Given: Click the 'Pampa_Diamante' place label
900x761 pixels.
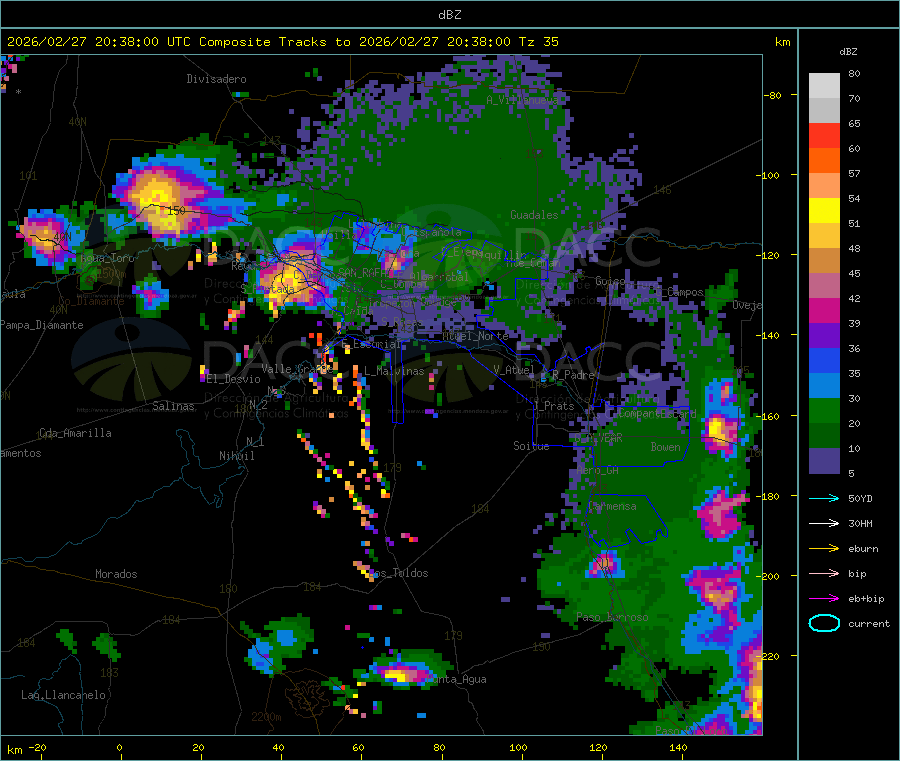Looking at the screenshot, I should click(42, 325).
